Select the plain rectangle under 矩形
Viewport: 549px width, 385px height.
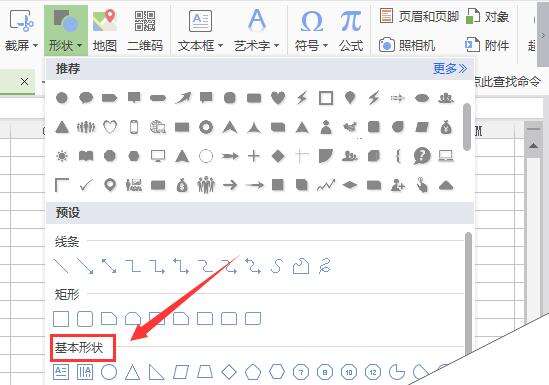pyautogui.click(x=61, y=319)
